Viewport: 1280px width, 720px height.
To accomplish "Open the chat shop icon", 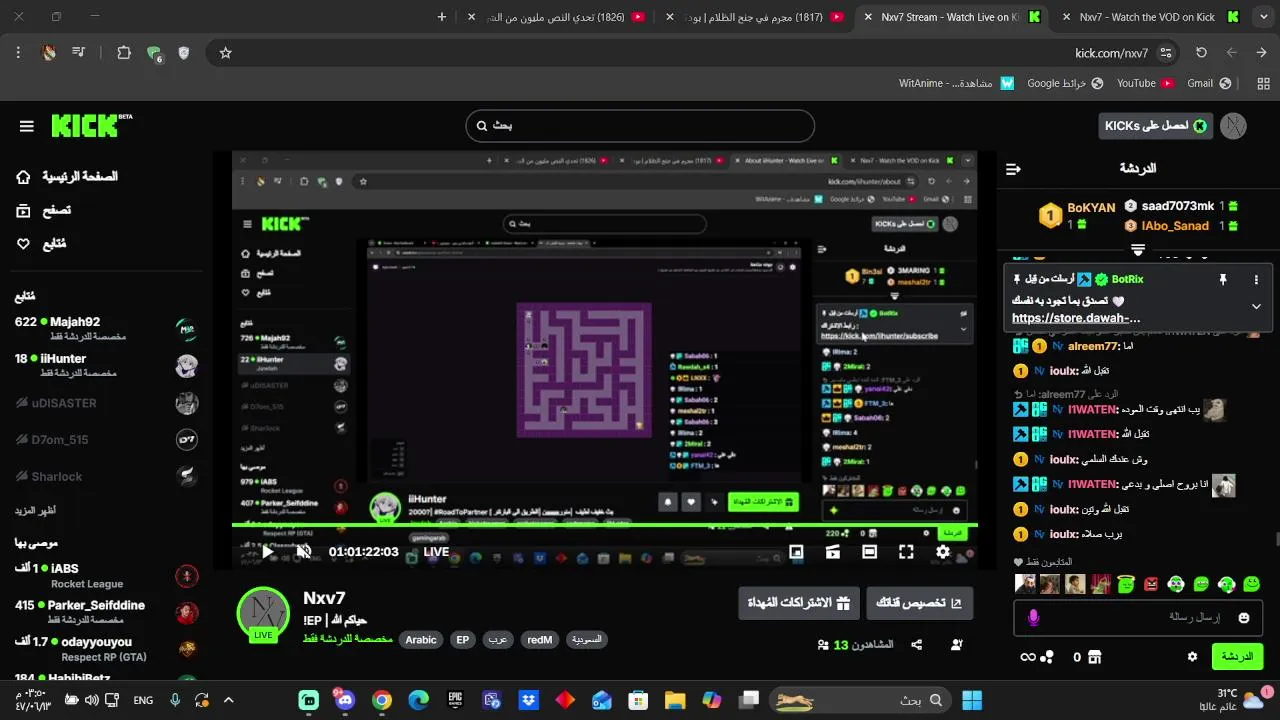I will [1095, 657].
